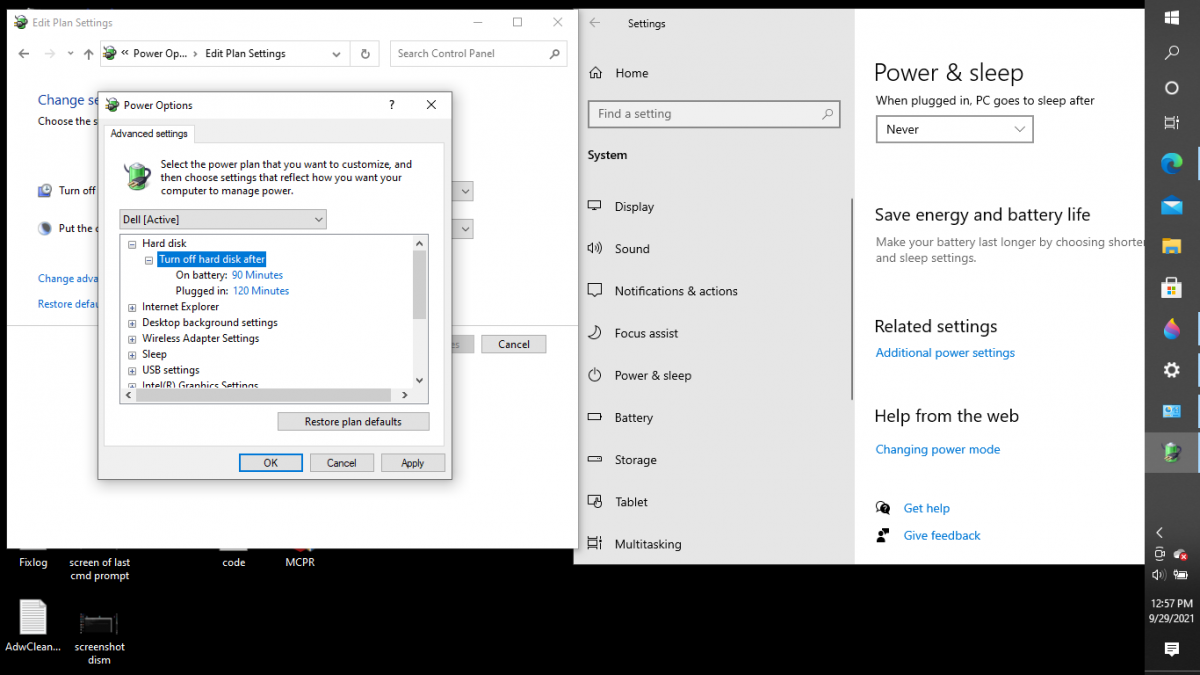Open the sleep after Never dropdown
Image resolution: width=1200 pixels, height=675 pixels.
[954, 129]
